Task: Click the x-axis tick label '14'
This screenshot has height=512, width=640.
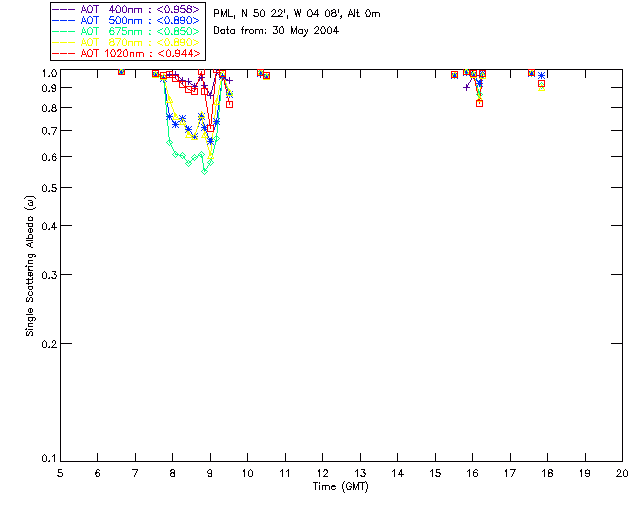Action: [x=398, y=473]
